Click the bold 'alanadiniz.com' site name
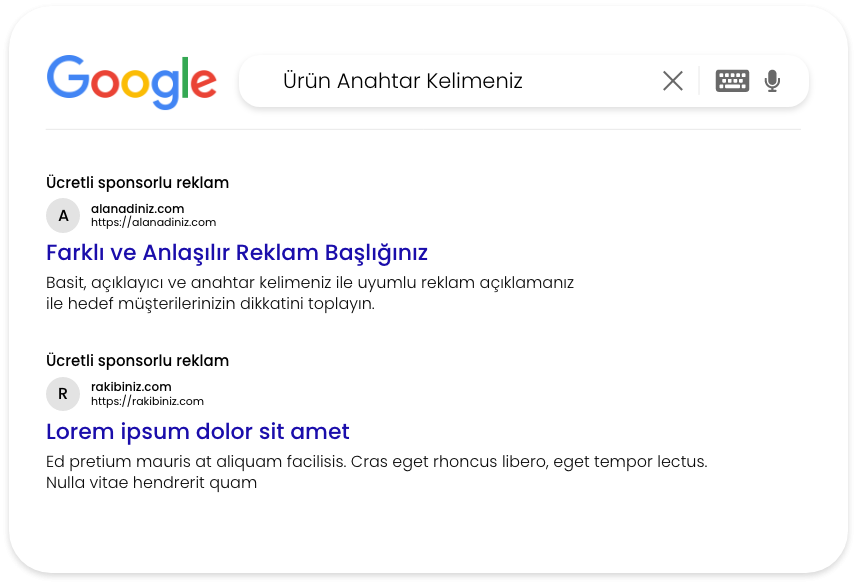Viewport: 857px width, 585px height. coord(137,208)
